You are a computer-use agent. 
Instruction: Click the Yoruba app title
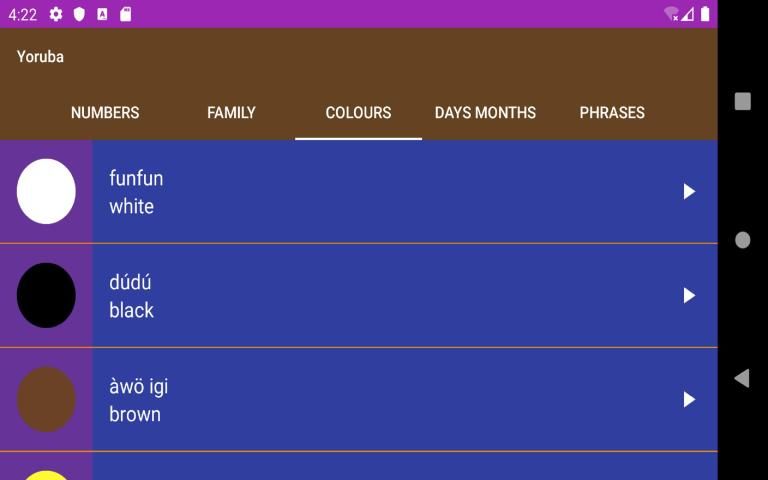tap(40, 57)
